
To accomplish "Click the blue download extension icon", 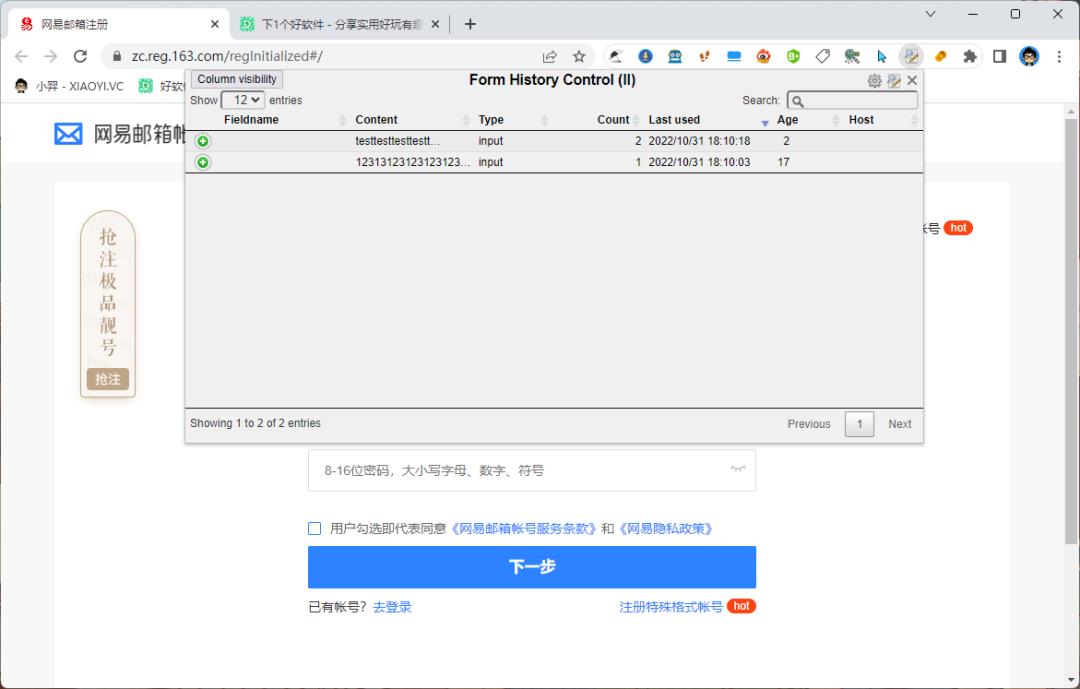I will [x=644, y=56].
